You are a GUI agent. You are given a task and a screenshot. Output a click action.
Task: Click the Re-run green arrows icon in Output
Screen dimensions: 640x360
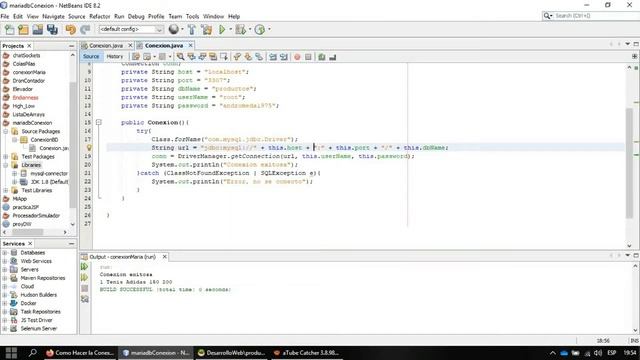pos(84,267)
